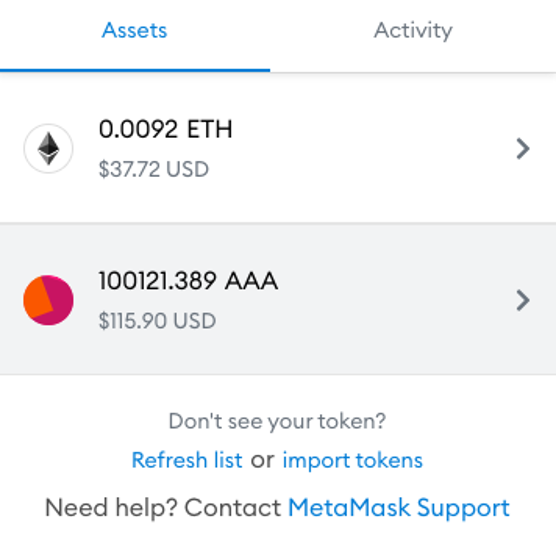
Task: Open AAA details via its right chevron
Action: [523, 300]
